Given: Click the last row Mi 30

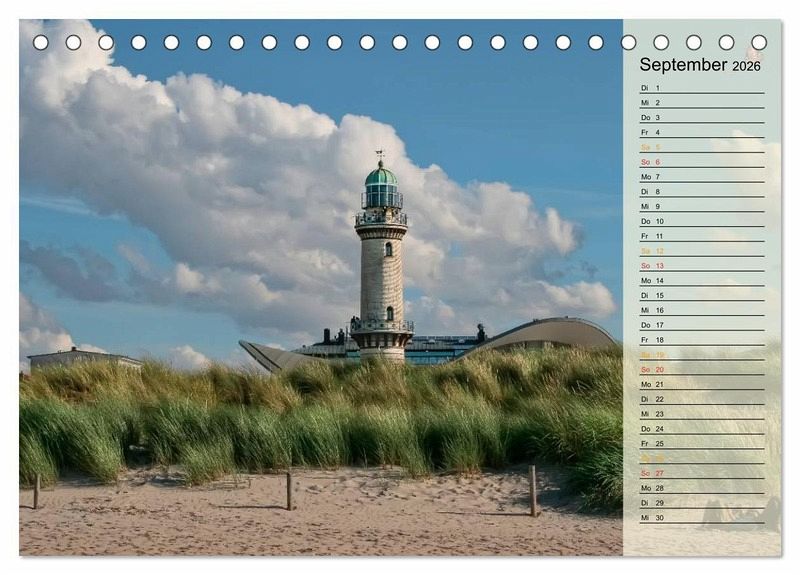Looking at the screenshot, I should [x=701, y=518].
